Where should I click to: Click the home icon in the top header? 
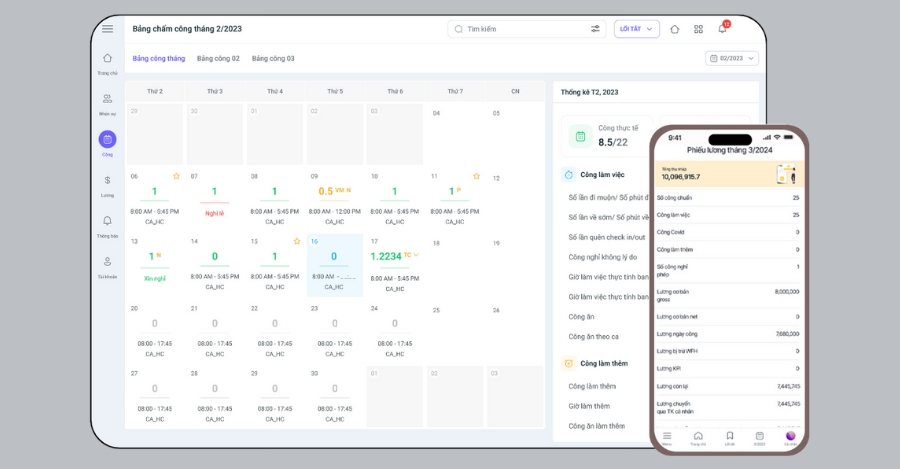674,29
